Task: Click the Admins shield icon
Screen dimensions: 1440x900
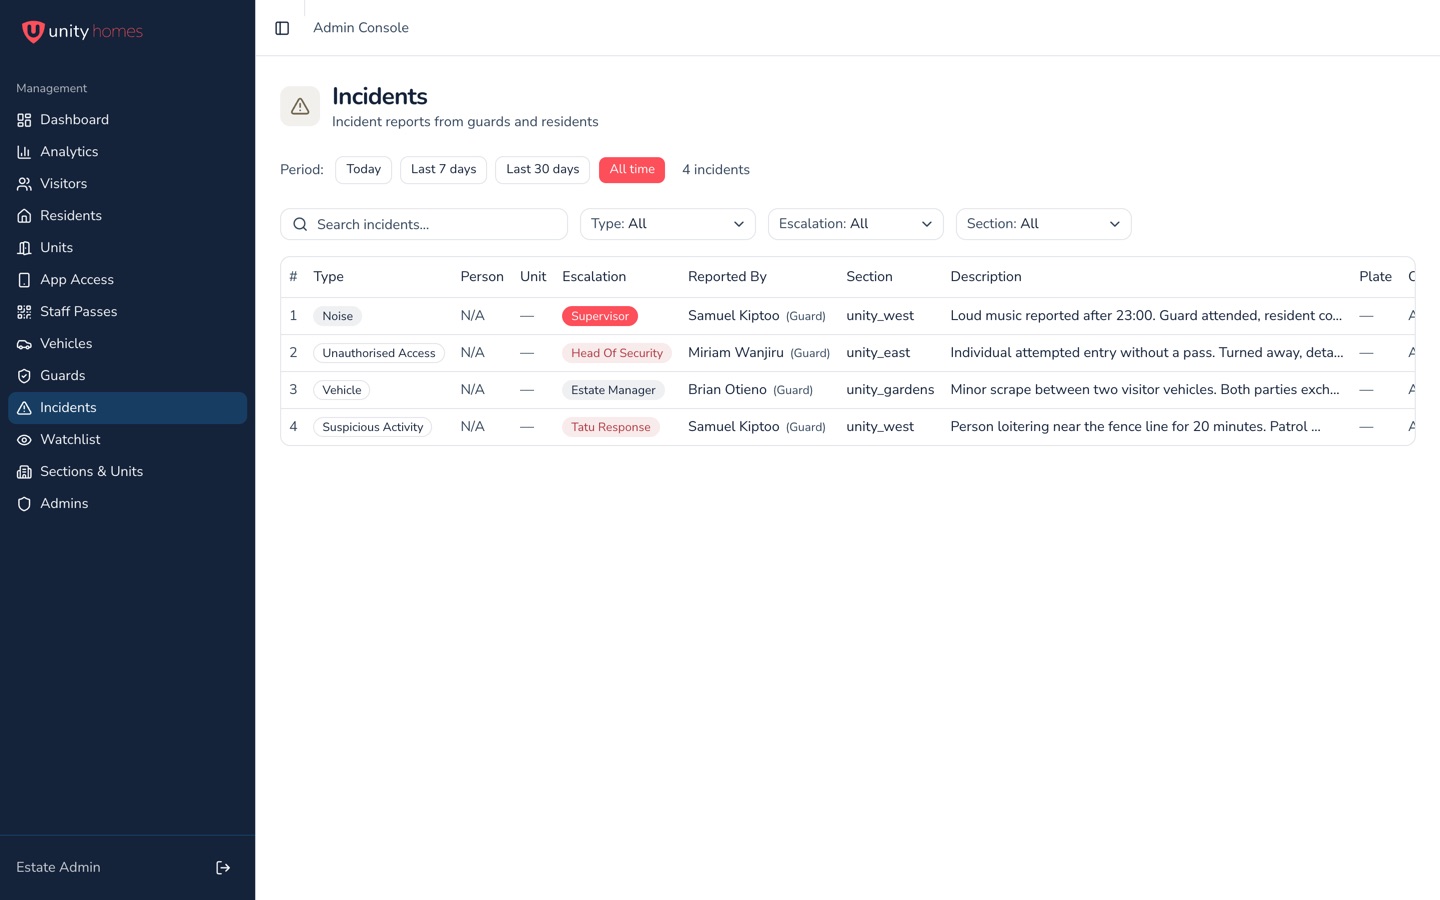Action: 24,504
